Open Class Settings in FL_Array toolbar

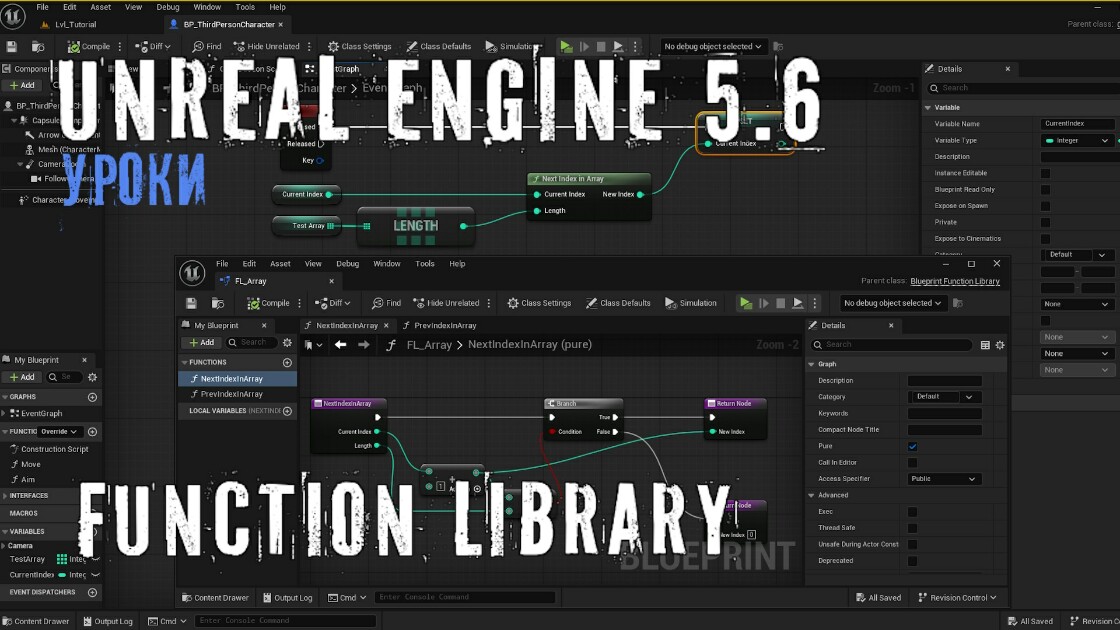pos(539,303)
